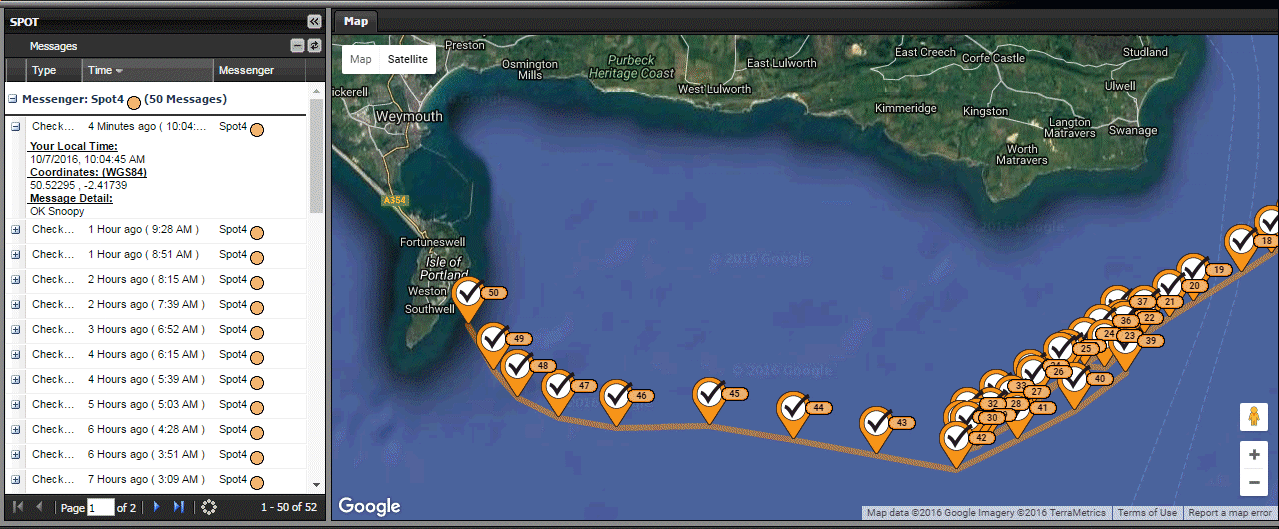Click Report a map error link
This screenshot has height=529, width=1279.
1231,513
